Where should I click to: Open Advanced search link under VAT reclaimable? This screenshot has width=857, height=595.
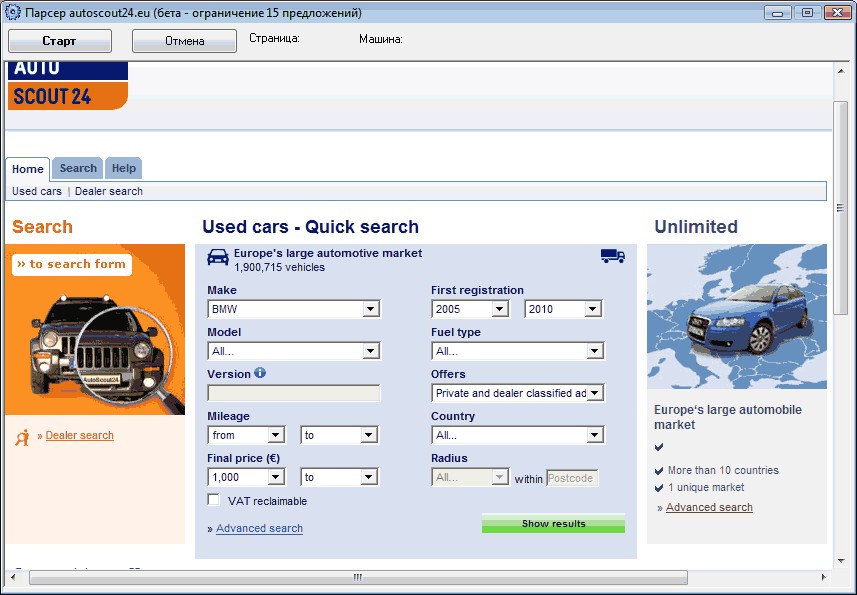259,528
